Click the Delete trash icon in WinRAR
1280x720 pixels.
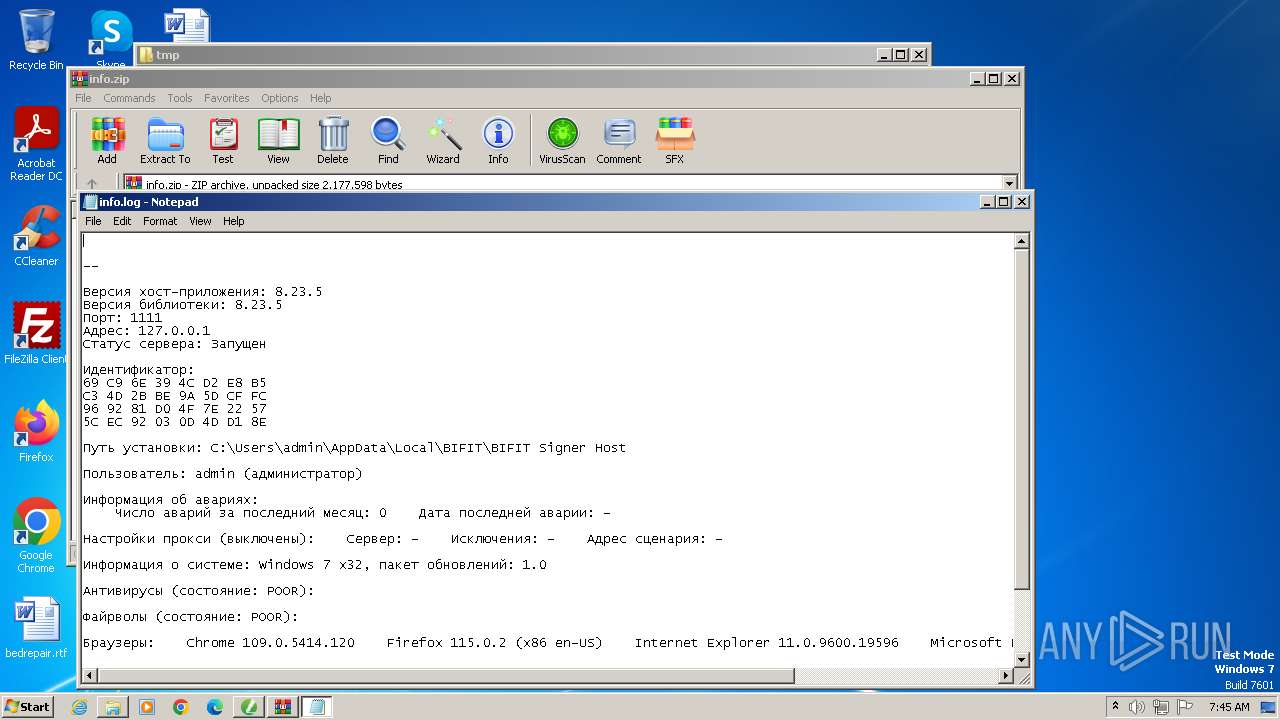tap(333, 141)
